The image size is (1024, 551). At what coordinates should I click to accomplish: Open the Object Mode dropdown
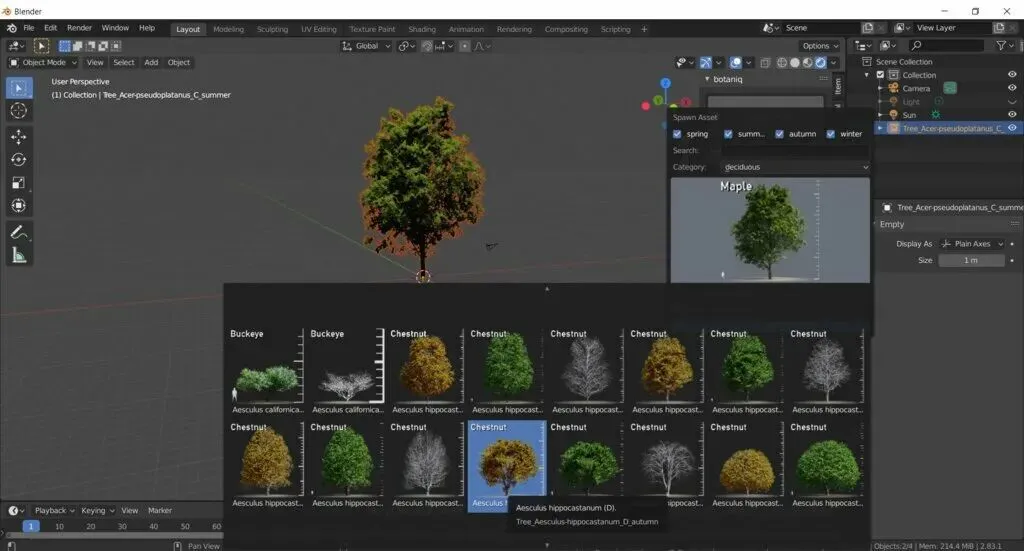[43, 62]
